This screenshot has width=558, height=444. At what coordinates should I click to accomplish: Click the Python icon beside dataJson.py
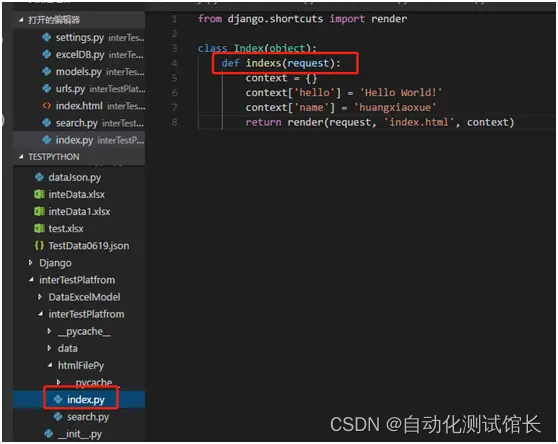pyautogui.click(x=39, y=177)
